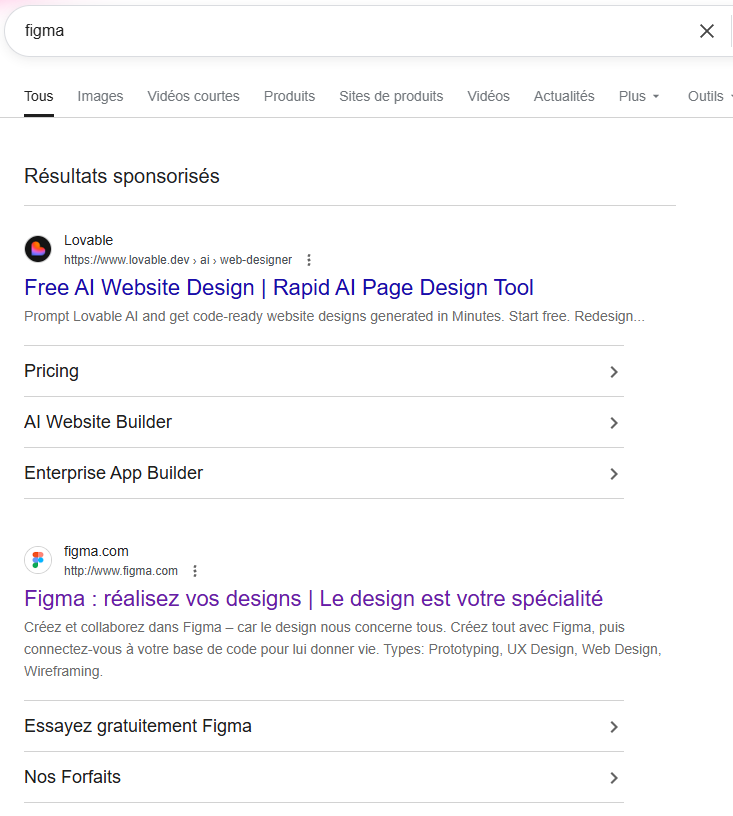Click the chevron in the AI Website Builder row
This screenshot has width=733, height=816.
pos(614,423)
